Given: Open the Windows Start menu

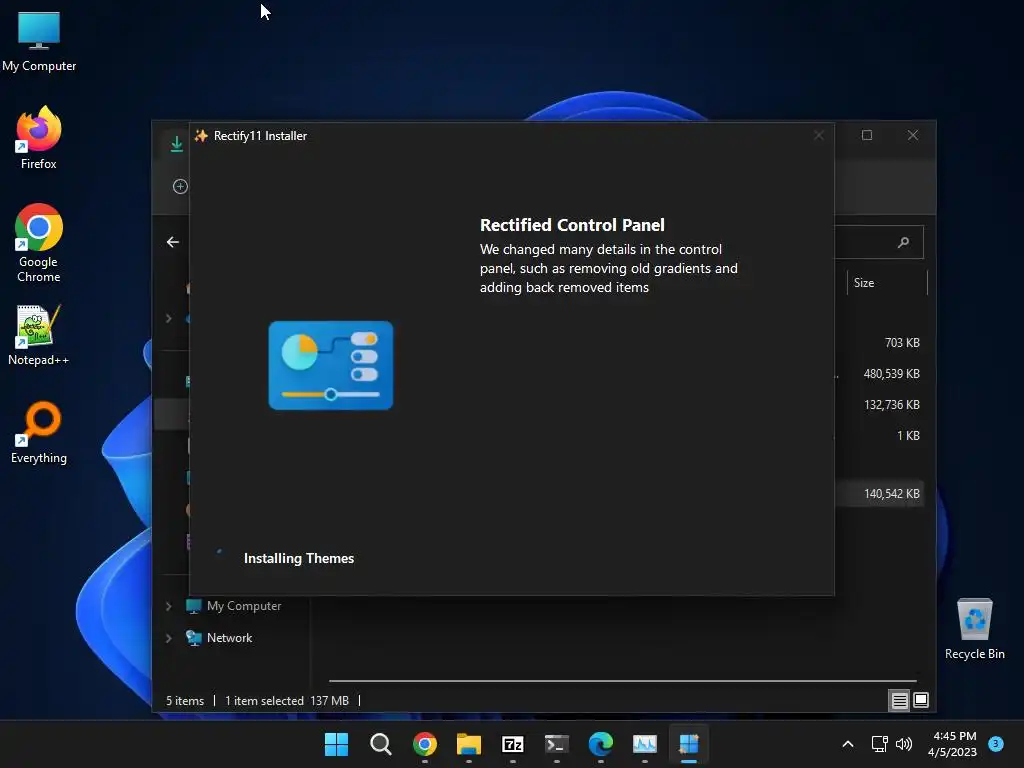Looking at the screenshot, I should tap(336, 744).
